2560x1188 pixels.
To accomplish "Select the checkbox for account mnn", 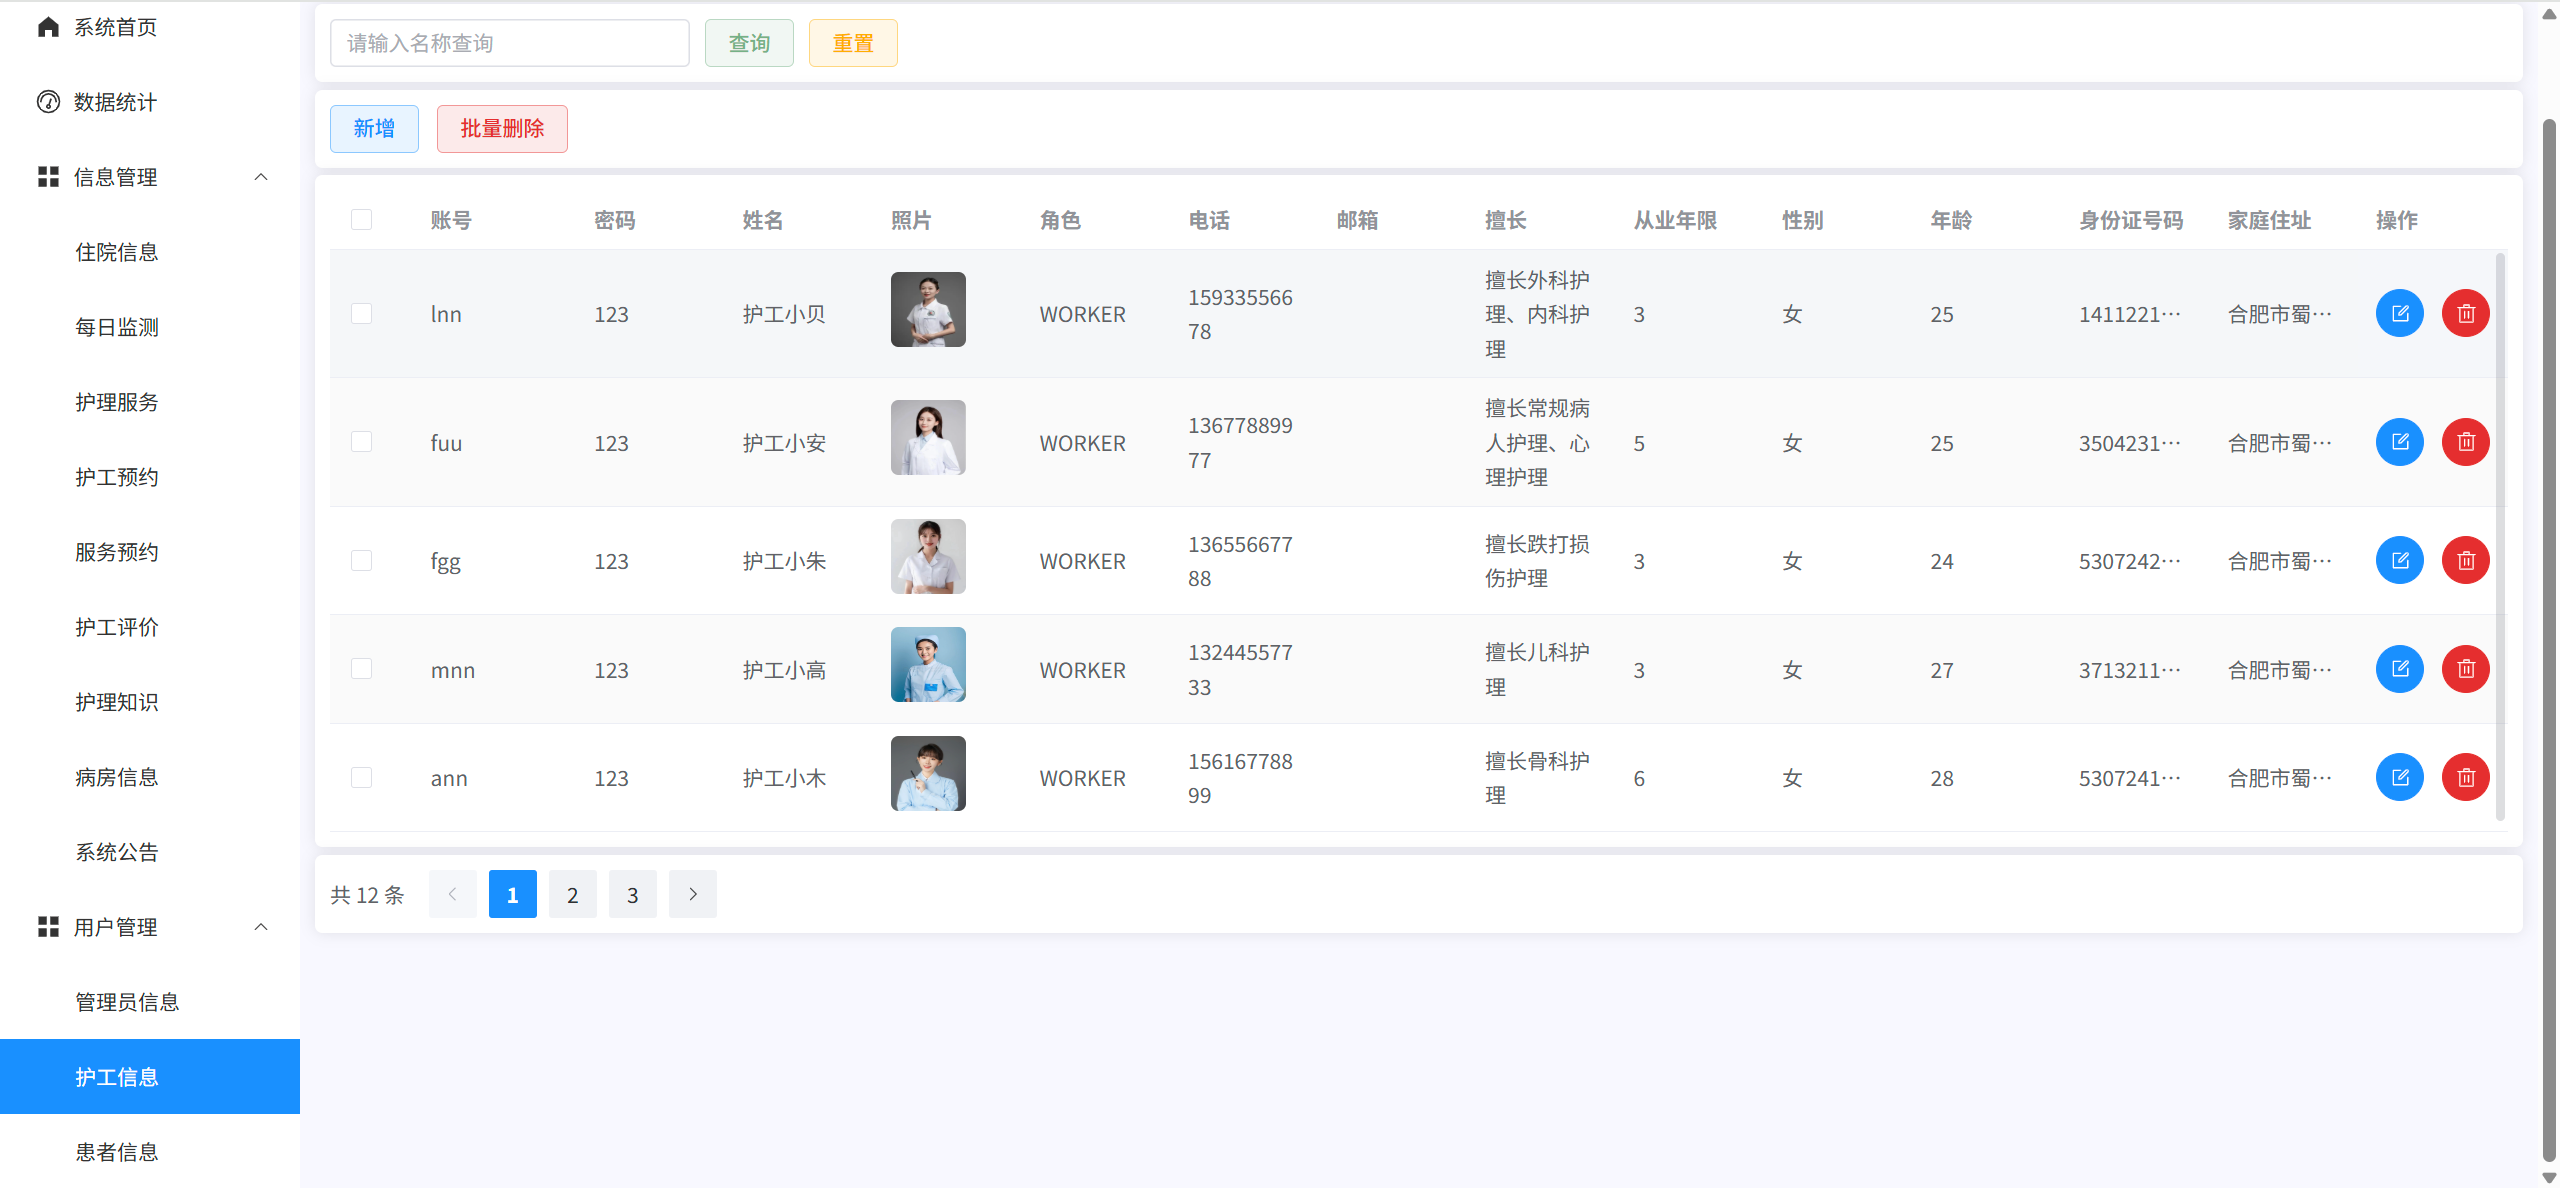I will click(x=362, y=669).
